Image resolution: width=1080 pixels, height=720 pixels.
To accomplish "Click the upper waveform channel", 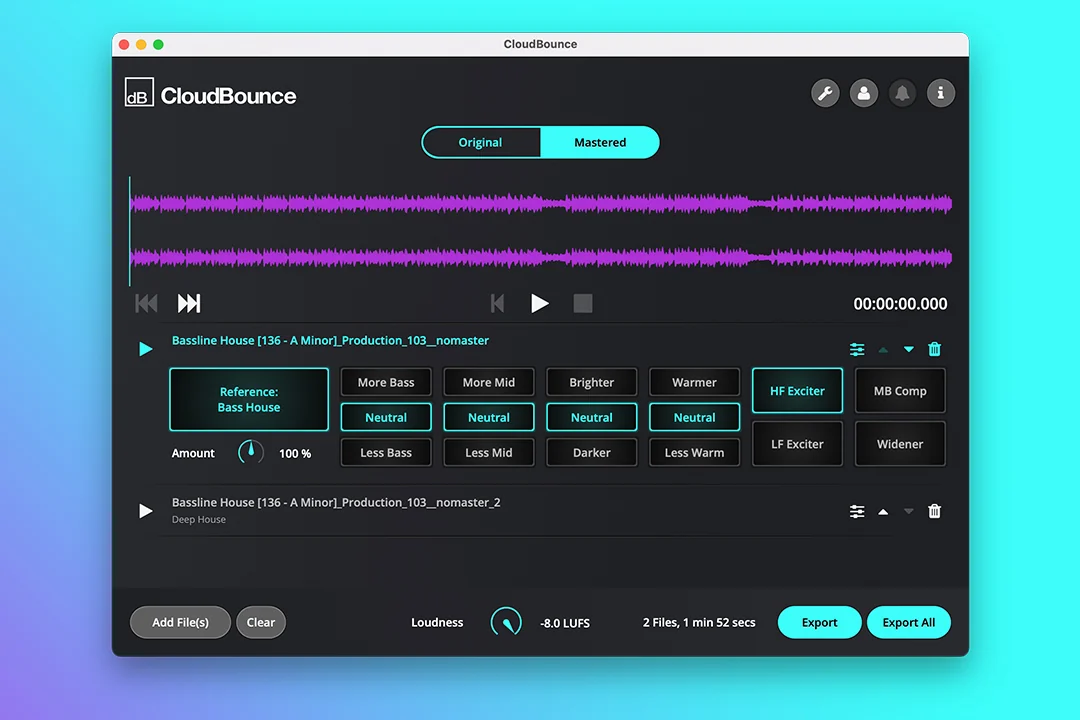I will (541, 203).
